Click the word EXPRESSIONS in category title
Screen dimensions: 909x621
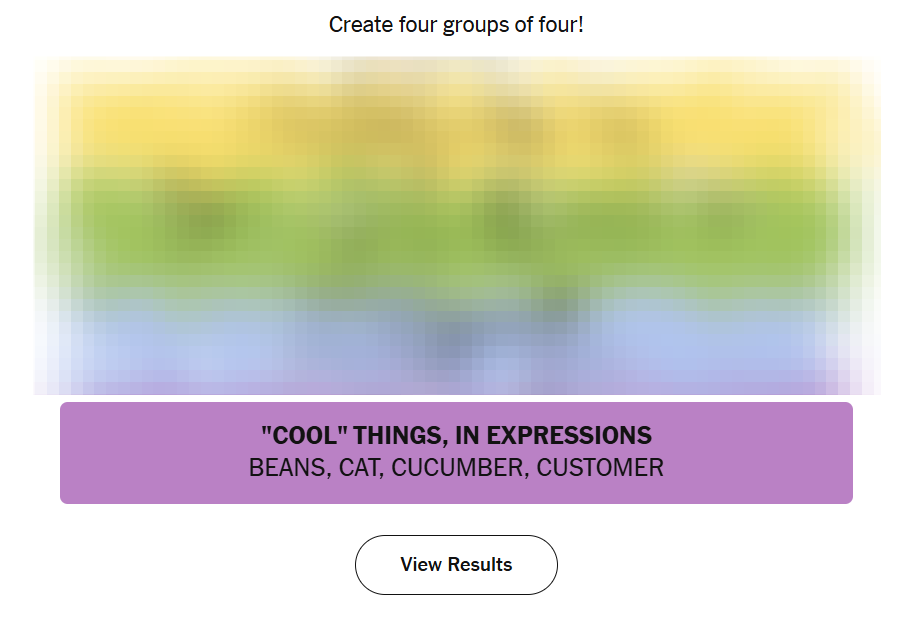(569, 435)
